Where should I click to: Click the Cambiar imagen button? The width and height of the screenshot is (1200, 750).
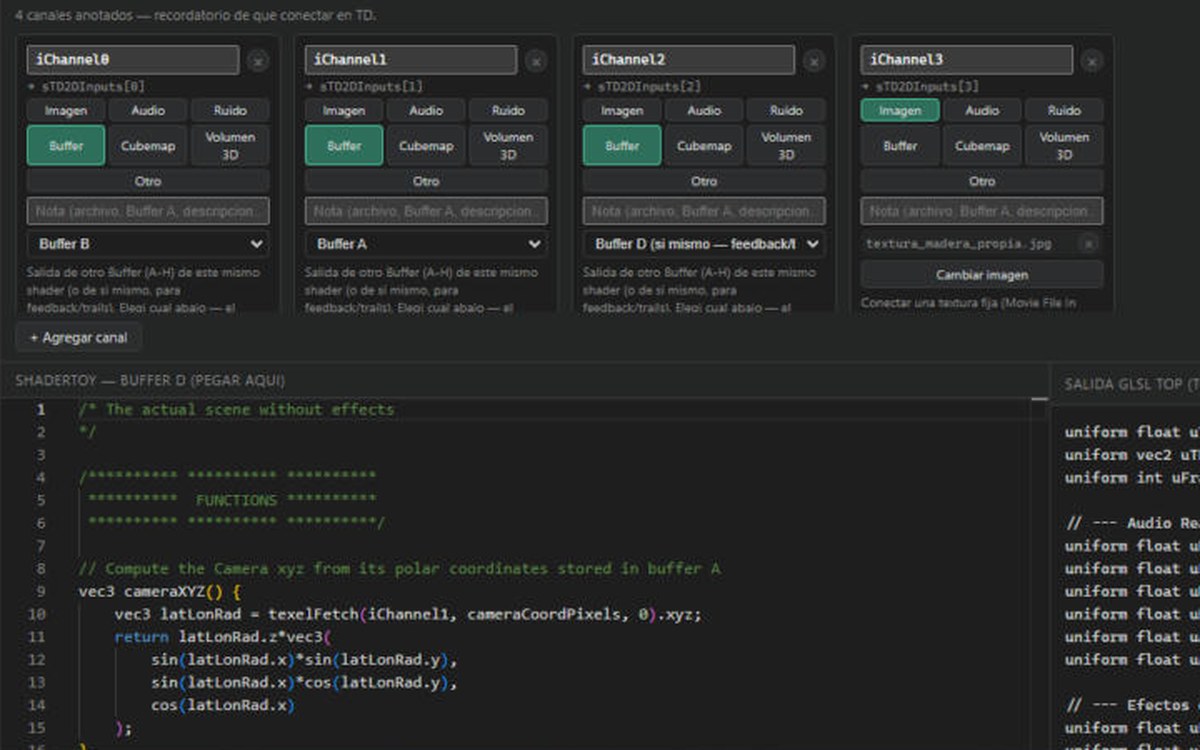click(982, 274)
